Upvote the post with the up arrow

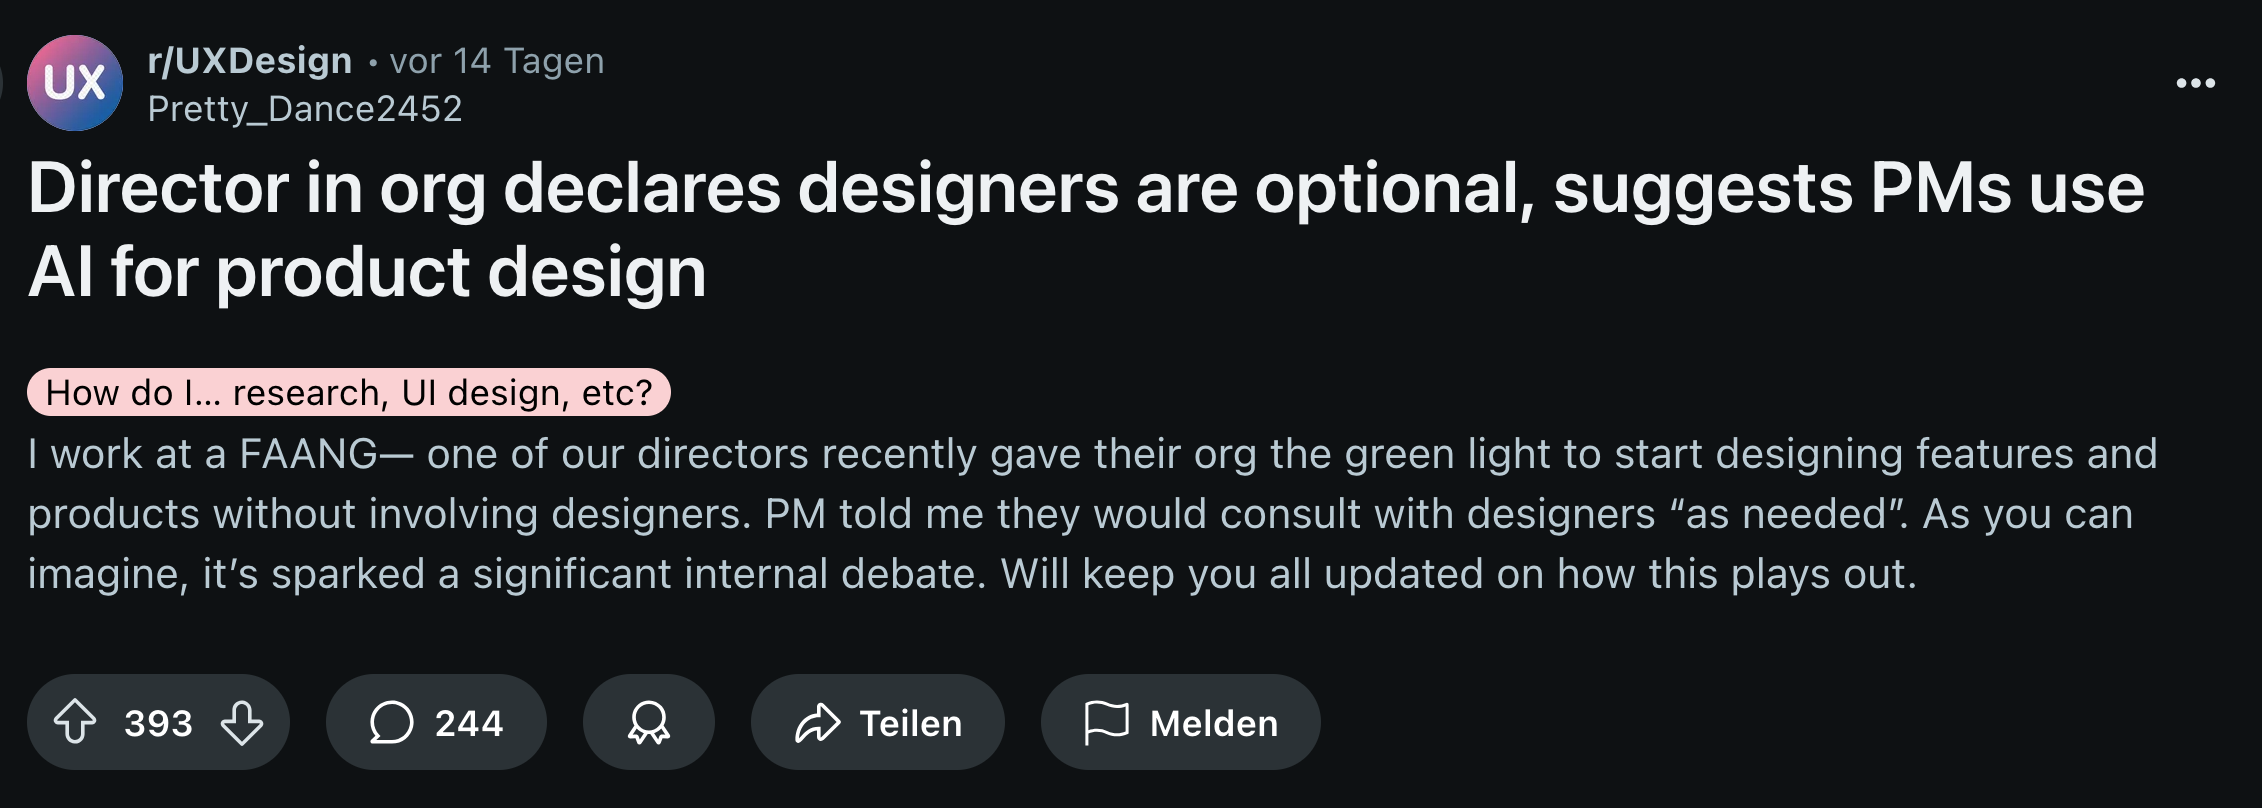tap(75, 722)
